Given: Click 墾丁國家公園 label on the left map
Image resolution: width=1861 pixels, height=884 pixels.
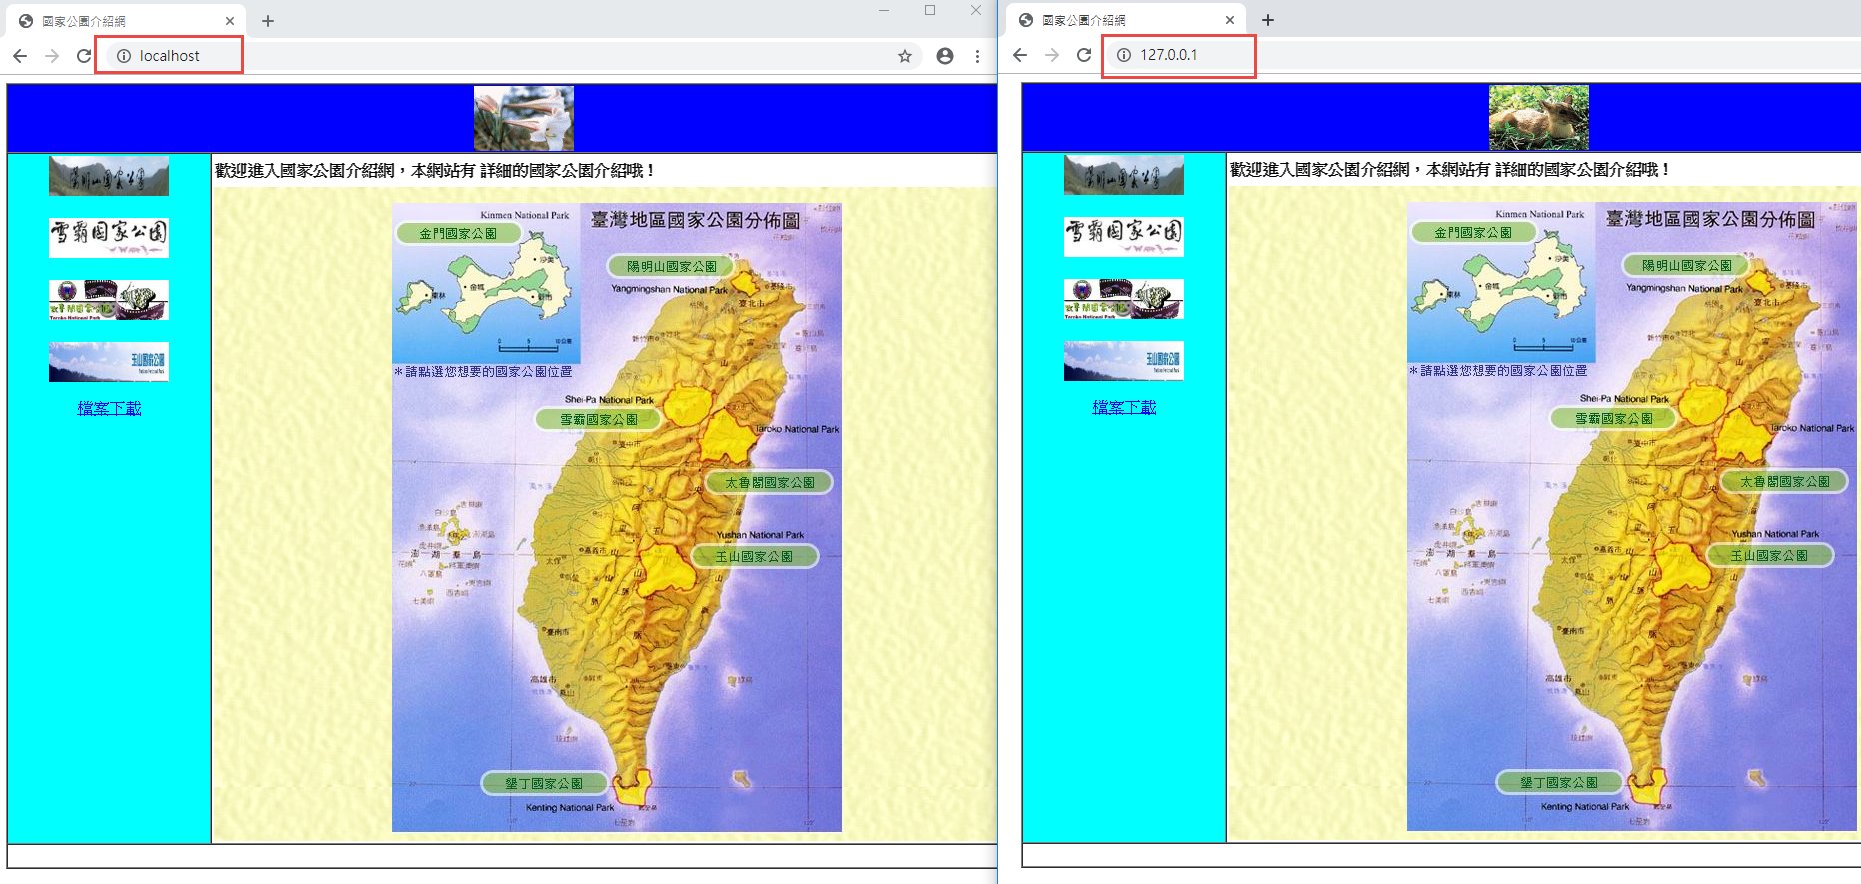Looking at the screenshot, I should click(x=544, y=783).
